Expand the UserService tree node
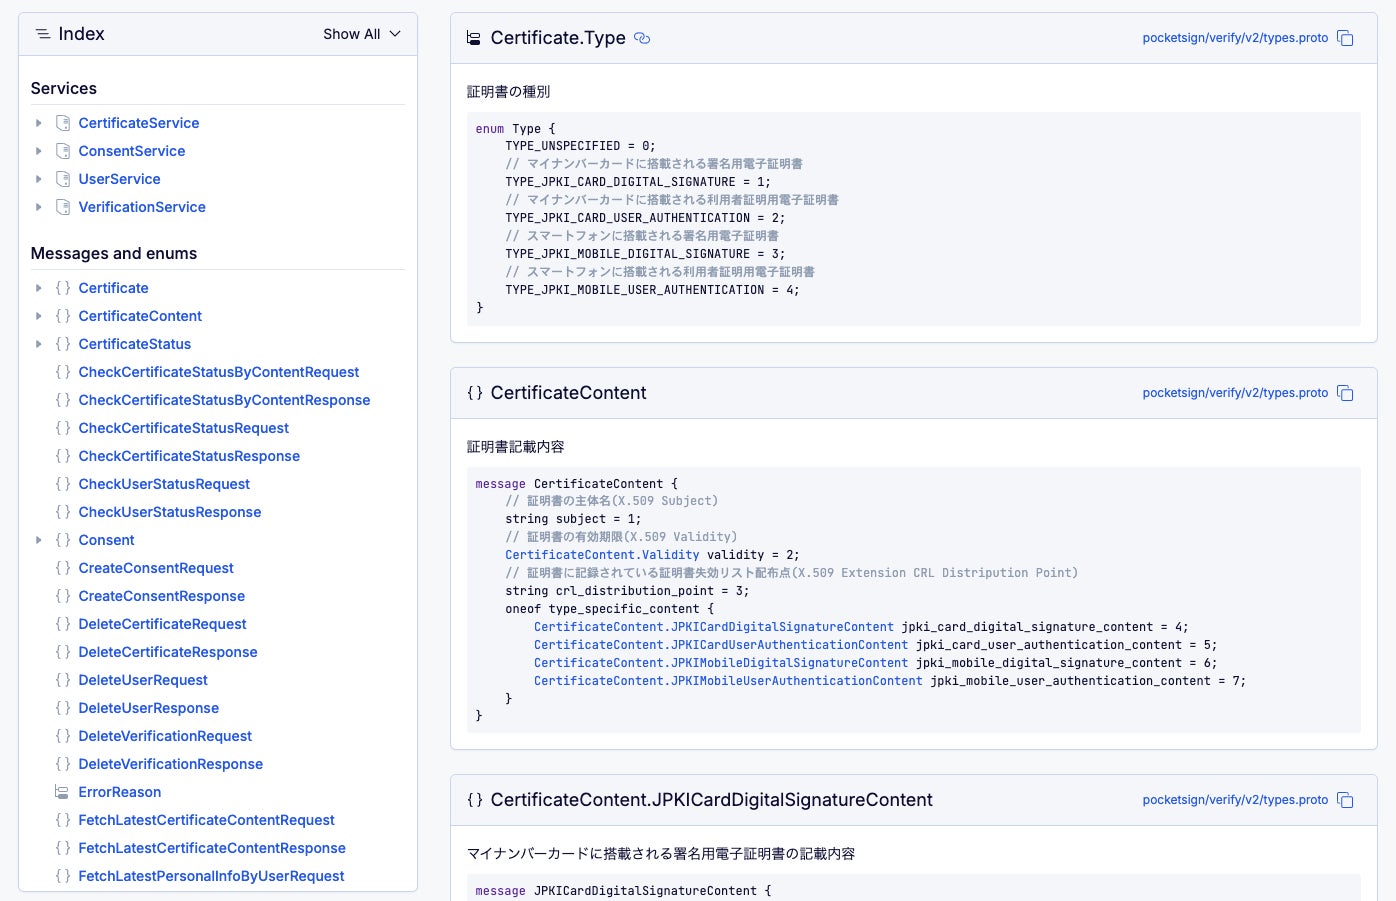 39,179
